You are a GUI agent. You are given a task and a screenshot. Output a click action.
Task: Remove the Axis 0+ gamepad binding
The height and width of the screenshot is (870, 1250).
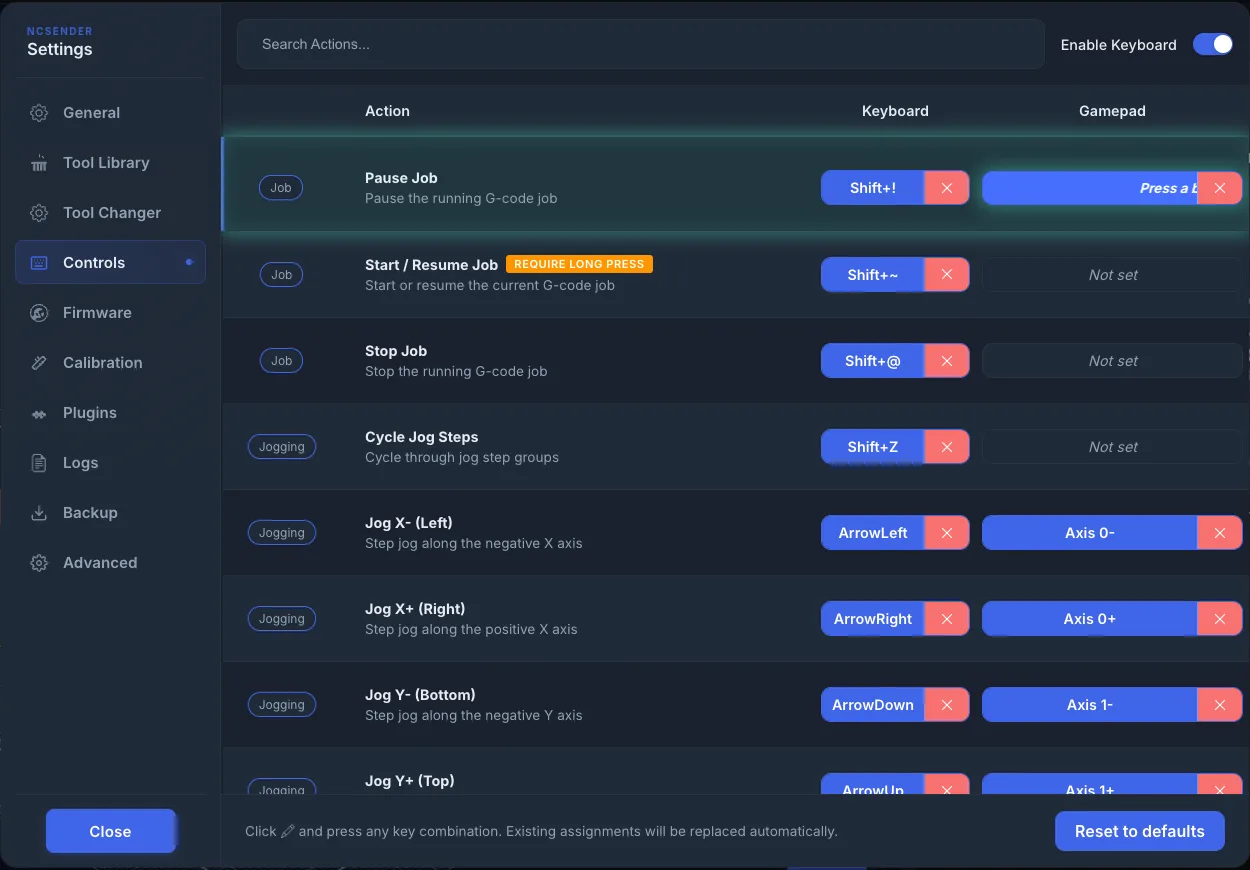point(1220,619)
